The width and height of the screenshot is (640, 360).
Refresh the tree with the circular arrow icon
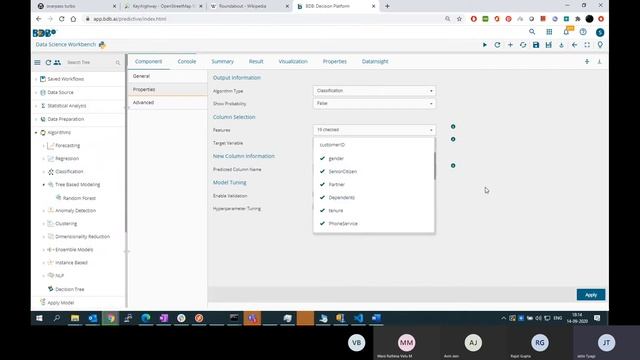point(48,62)
